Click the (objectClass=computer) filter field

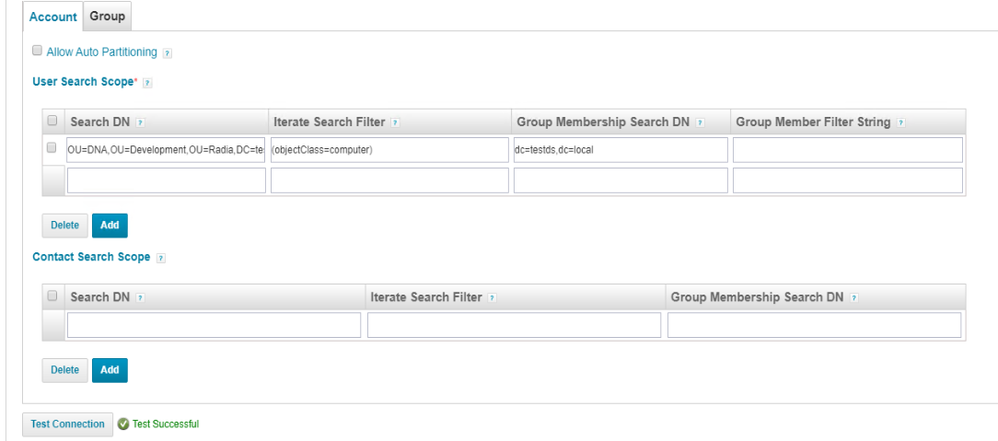point(389,150)
